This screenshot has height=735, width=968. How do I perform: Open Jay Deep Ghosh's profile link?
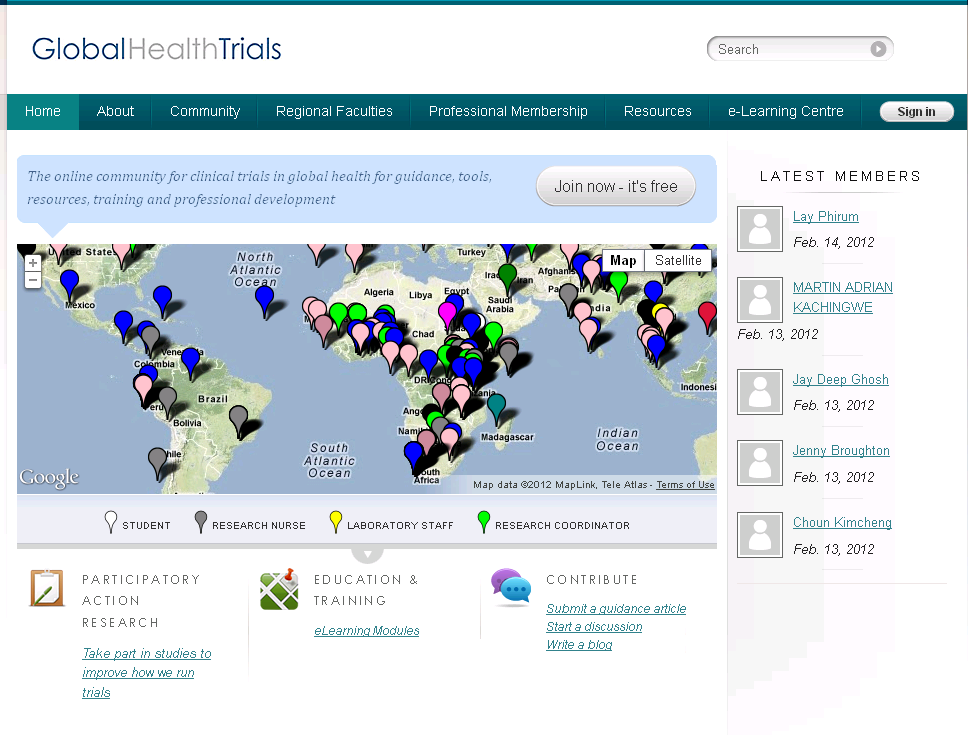point(840,380)
